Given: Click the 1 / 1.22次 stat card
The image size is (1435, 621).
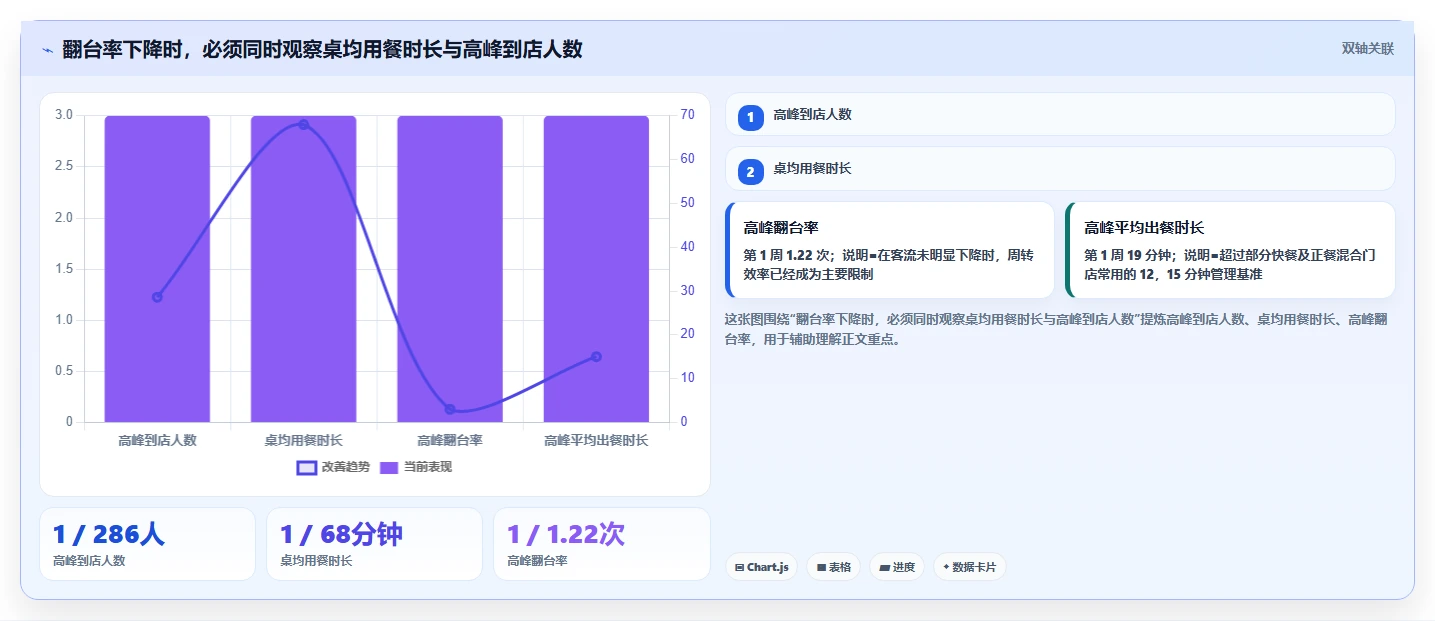Looking at the screenshot, I should click(x=602, y=544).
